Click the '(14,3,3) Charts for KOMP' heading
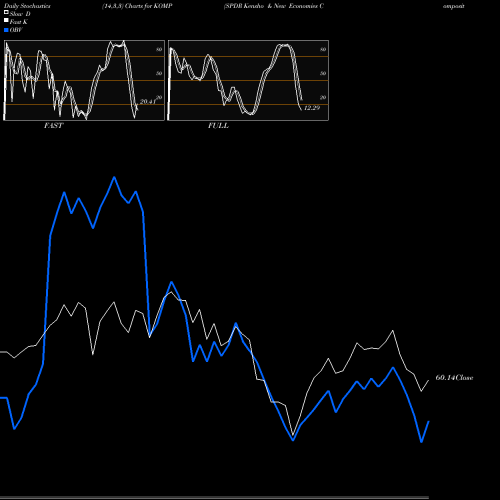Viewport: 500px width, 500px height. point(137,6)
